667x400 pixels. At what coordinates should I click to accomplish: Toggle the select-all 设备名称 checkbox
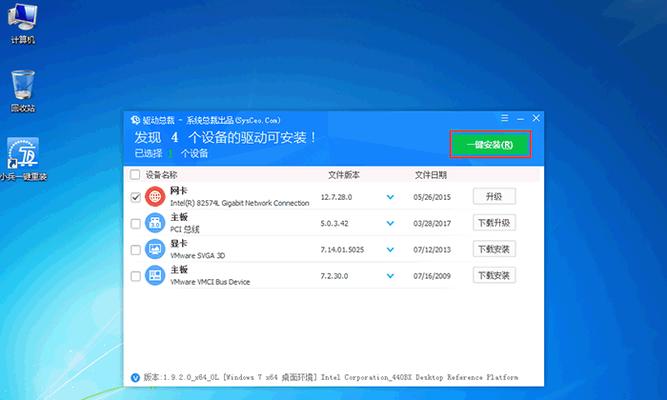pyautogui.click(x=135, y=174)
